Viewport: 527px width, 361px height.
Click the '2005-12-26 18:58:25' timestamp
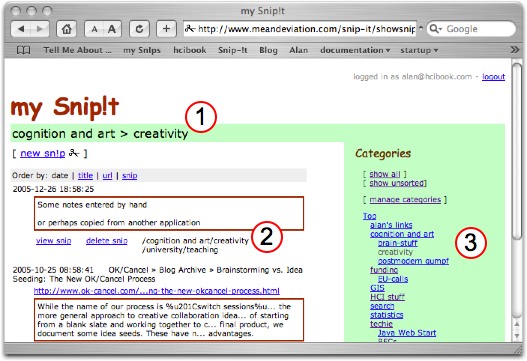click(x=53, y=189)
